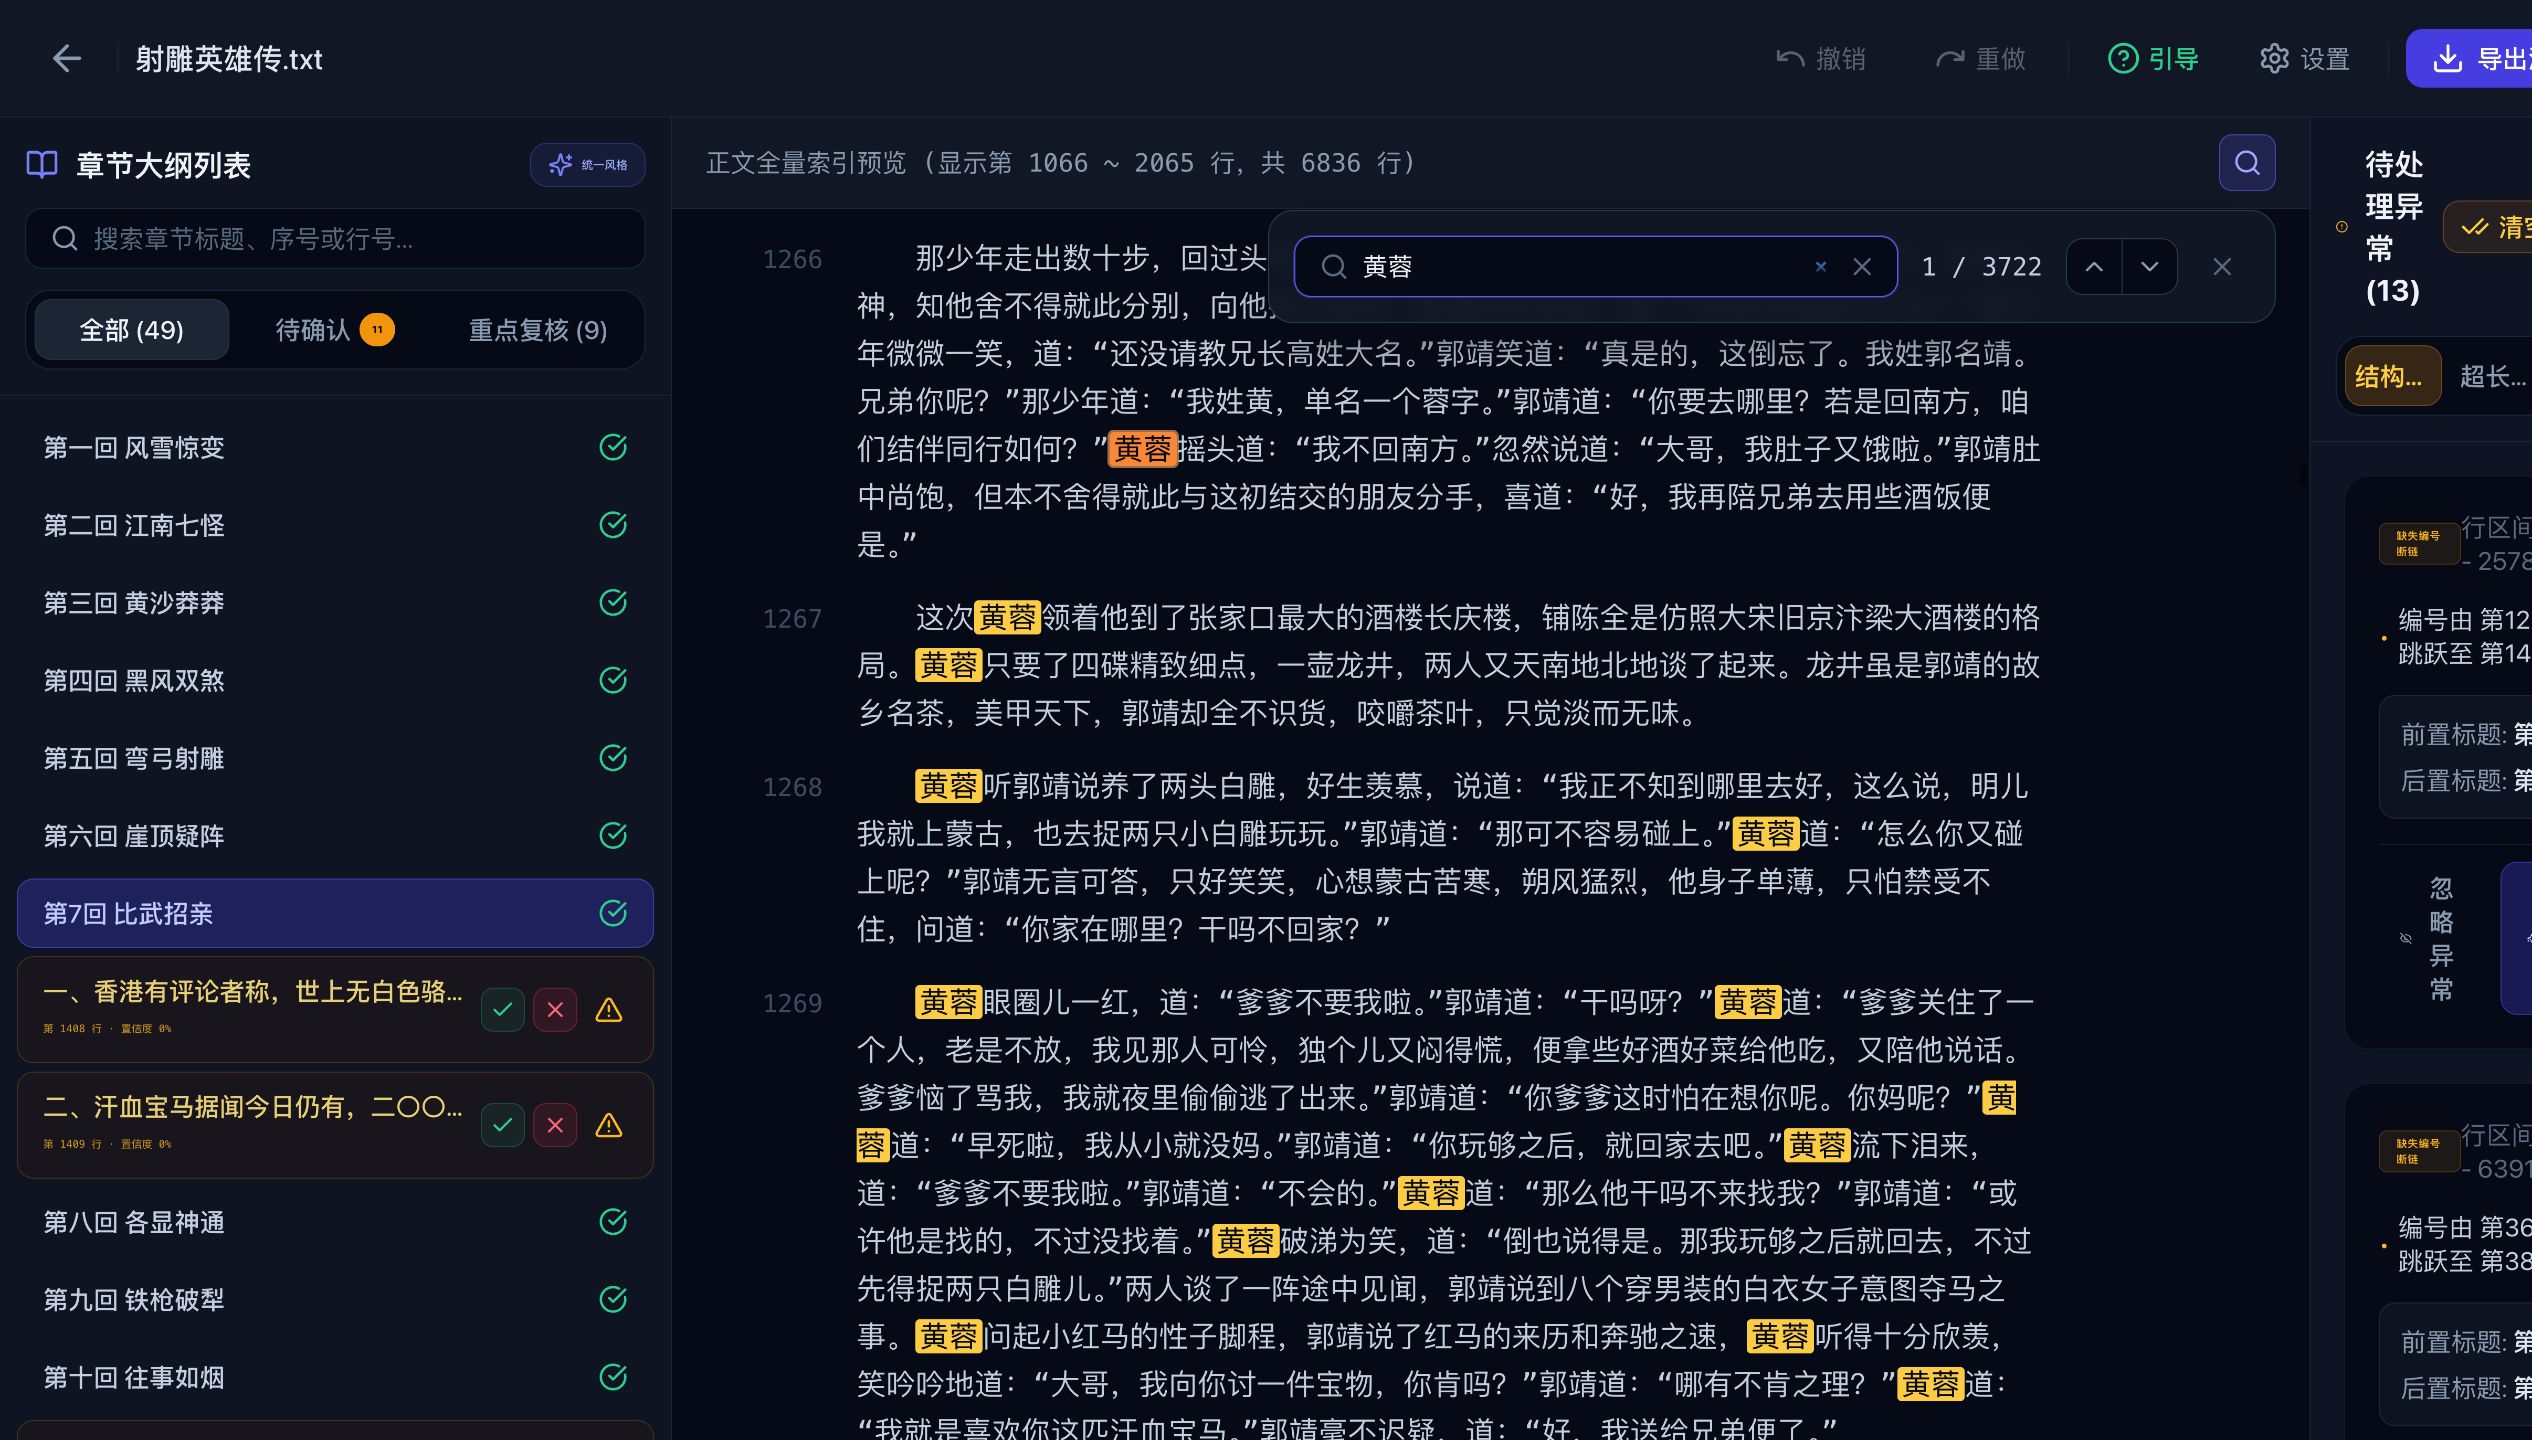Click check status icon for 第7回 比武招亲
Screen dimensions: 2532x1440
[613, 913]
